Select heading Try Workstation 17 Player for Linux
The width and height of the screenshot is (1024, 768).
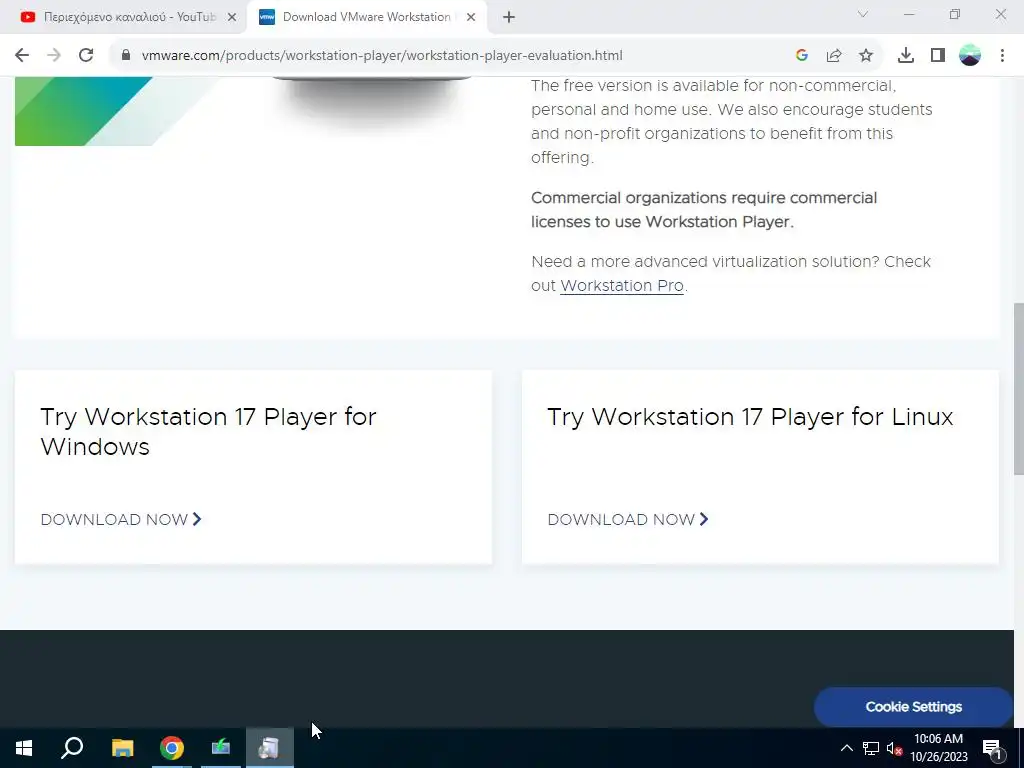pos(750,417)
